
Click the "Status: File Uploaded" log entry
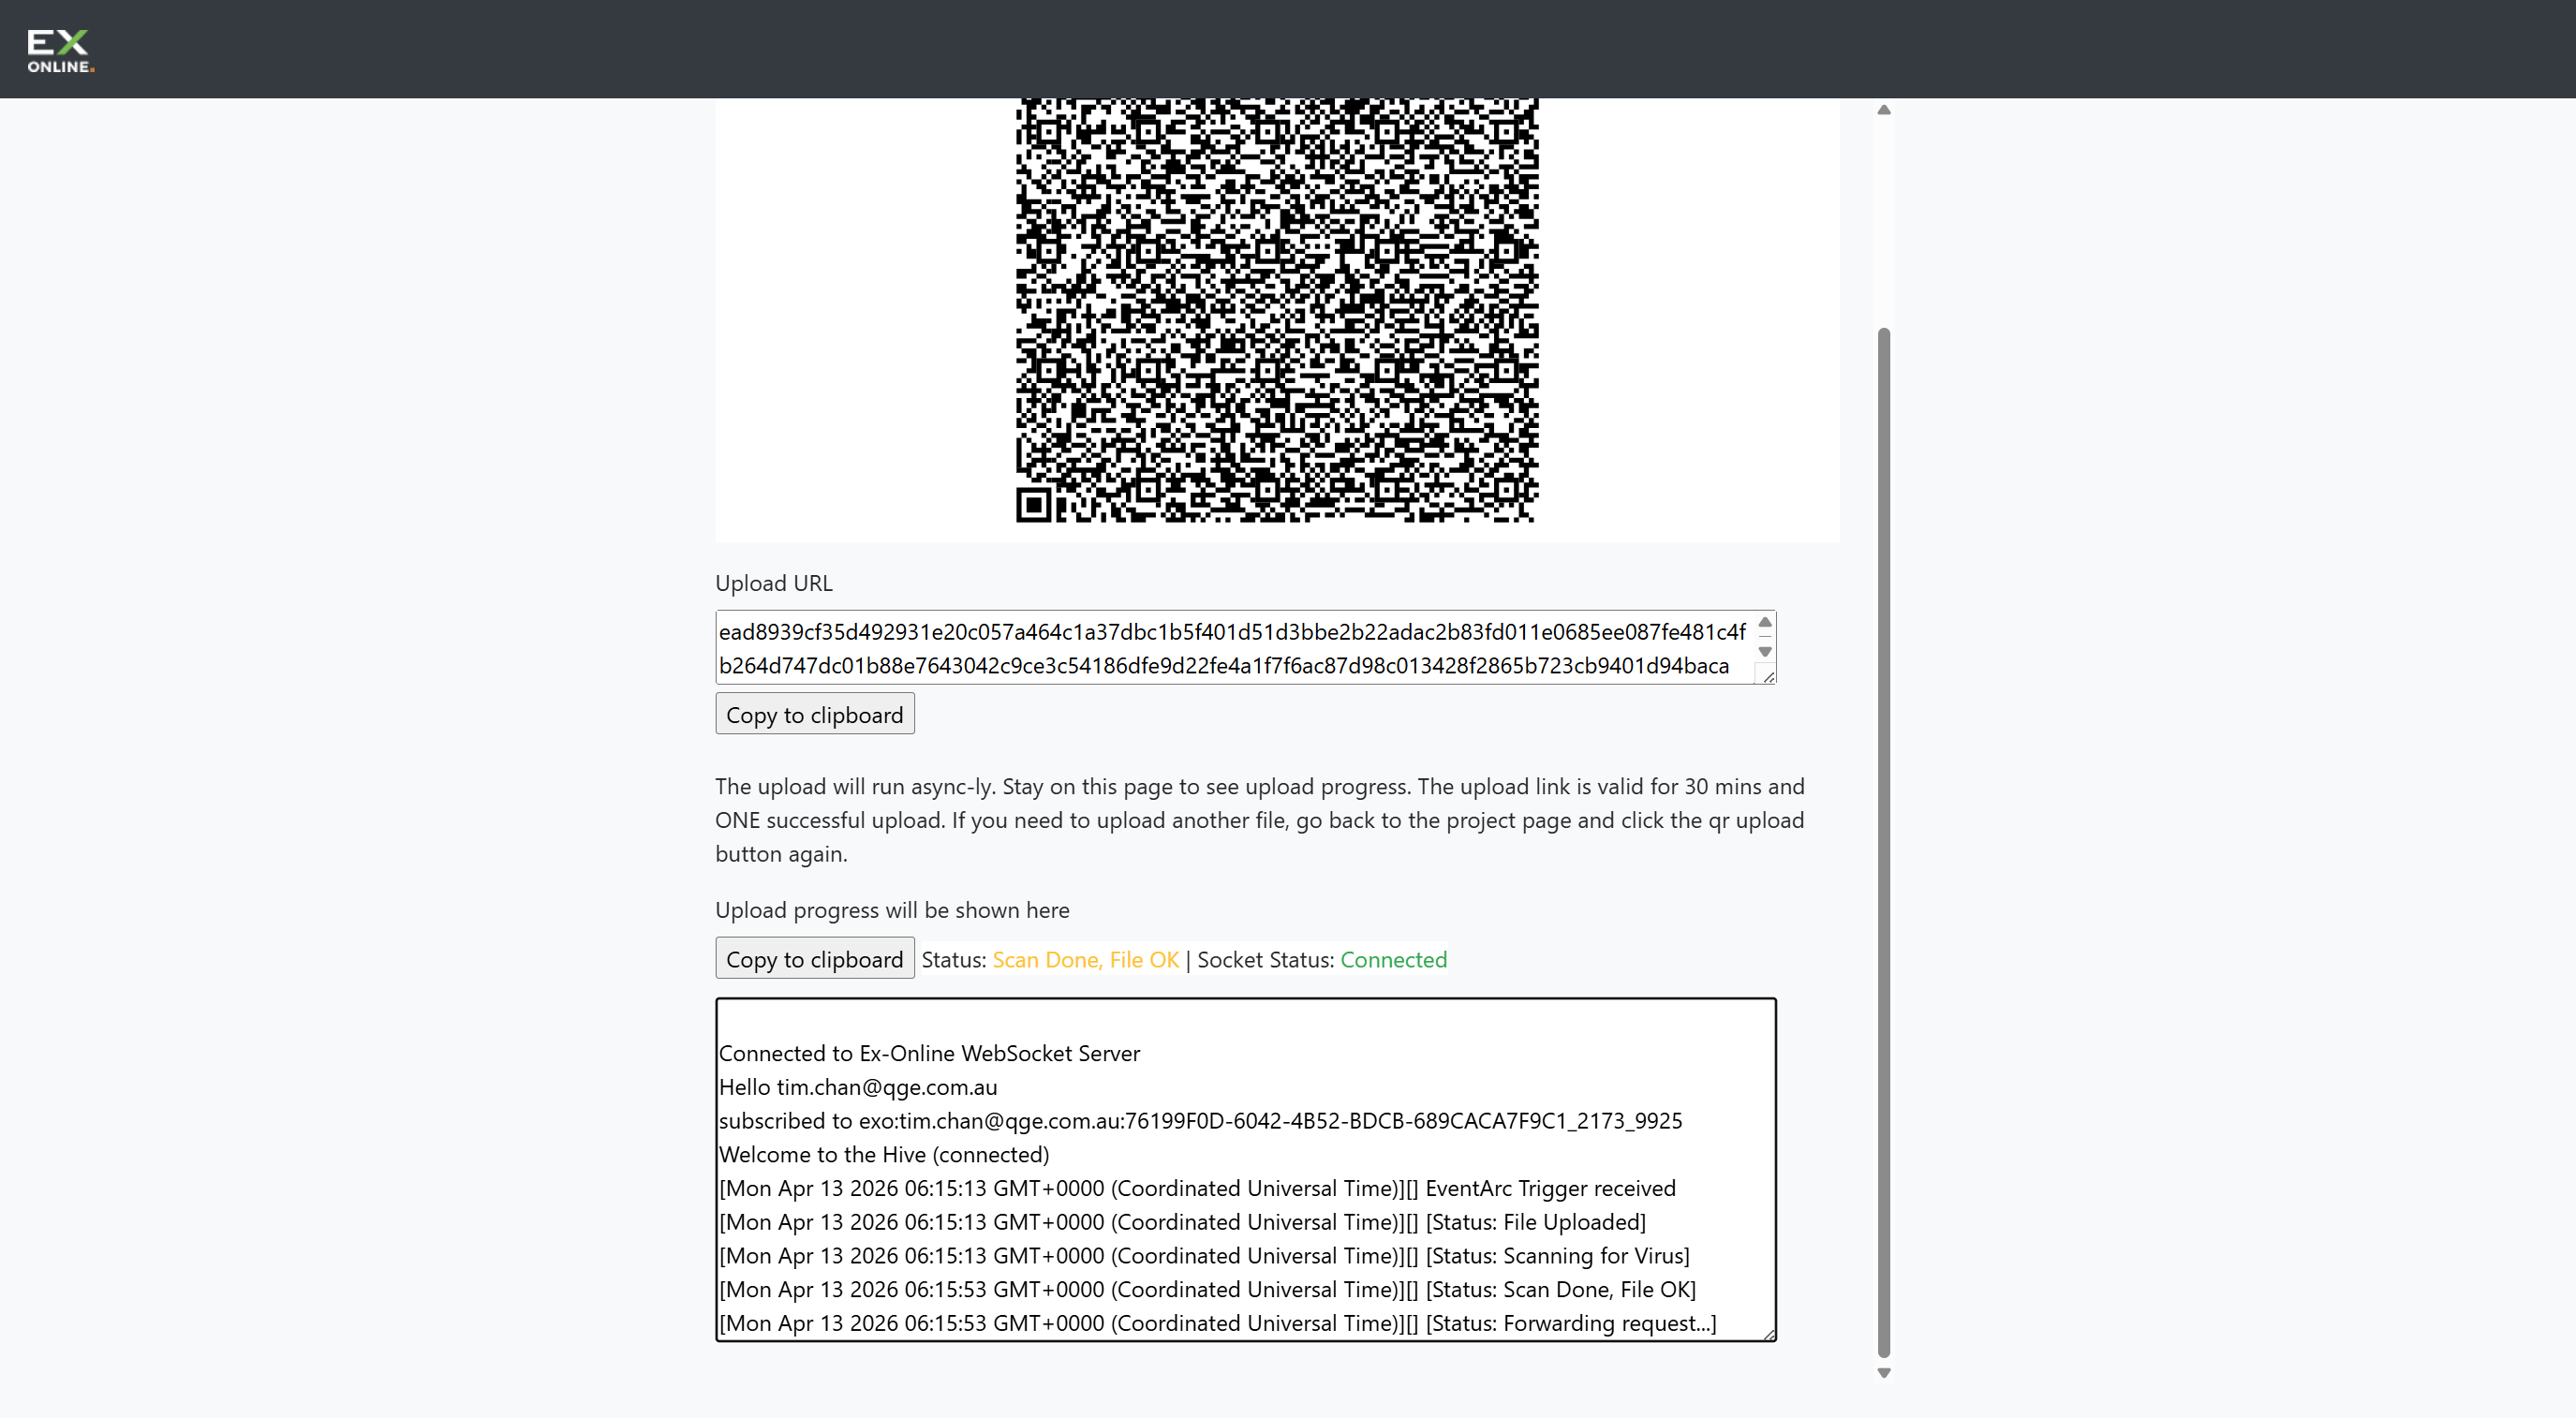tap(1182, 1222)
